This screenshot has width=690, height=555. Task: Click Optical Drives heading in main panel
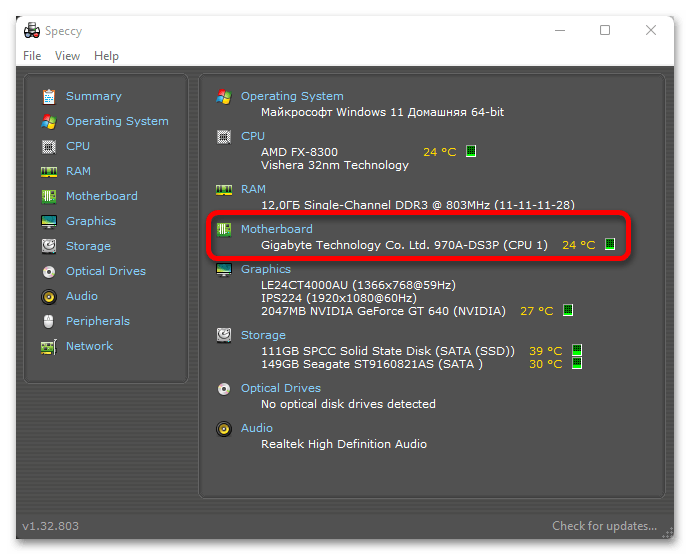pos(281,388)
